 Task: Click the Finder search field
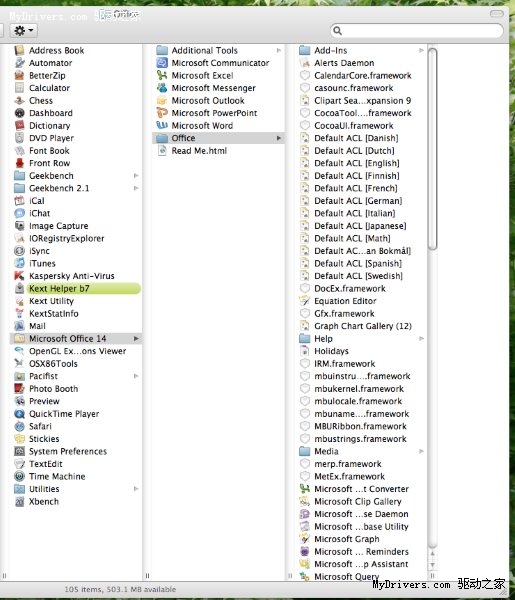click(417, 31)
